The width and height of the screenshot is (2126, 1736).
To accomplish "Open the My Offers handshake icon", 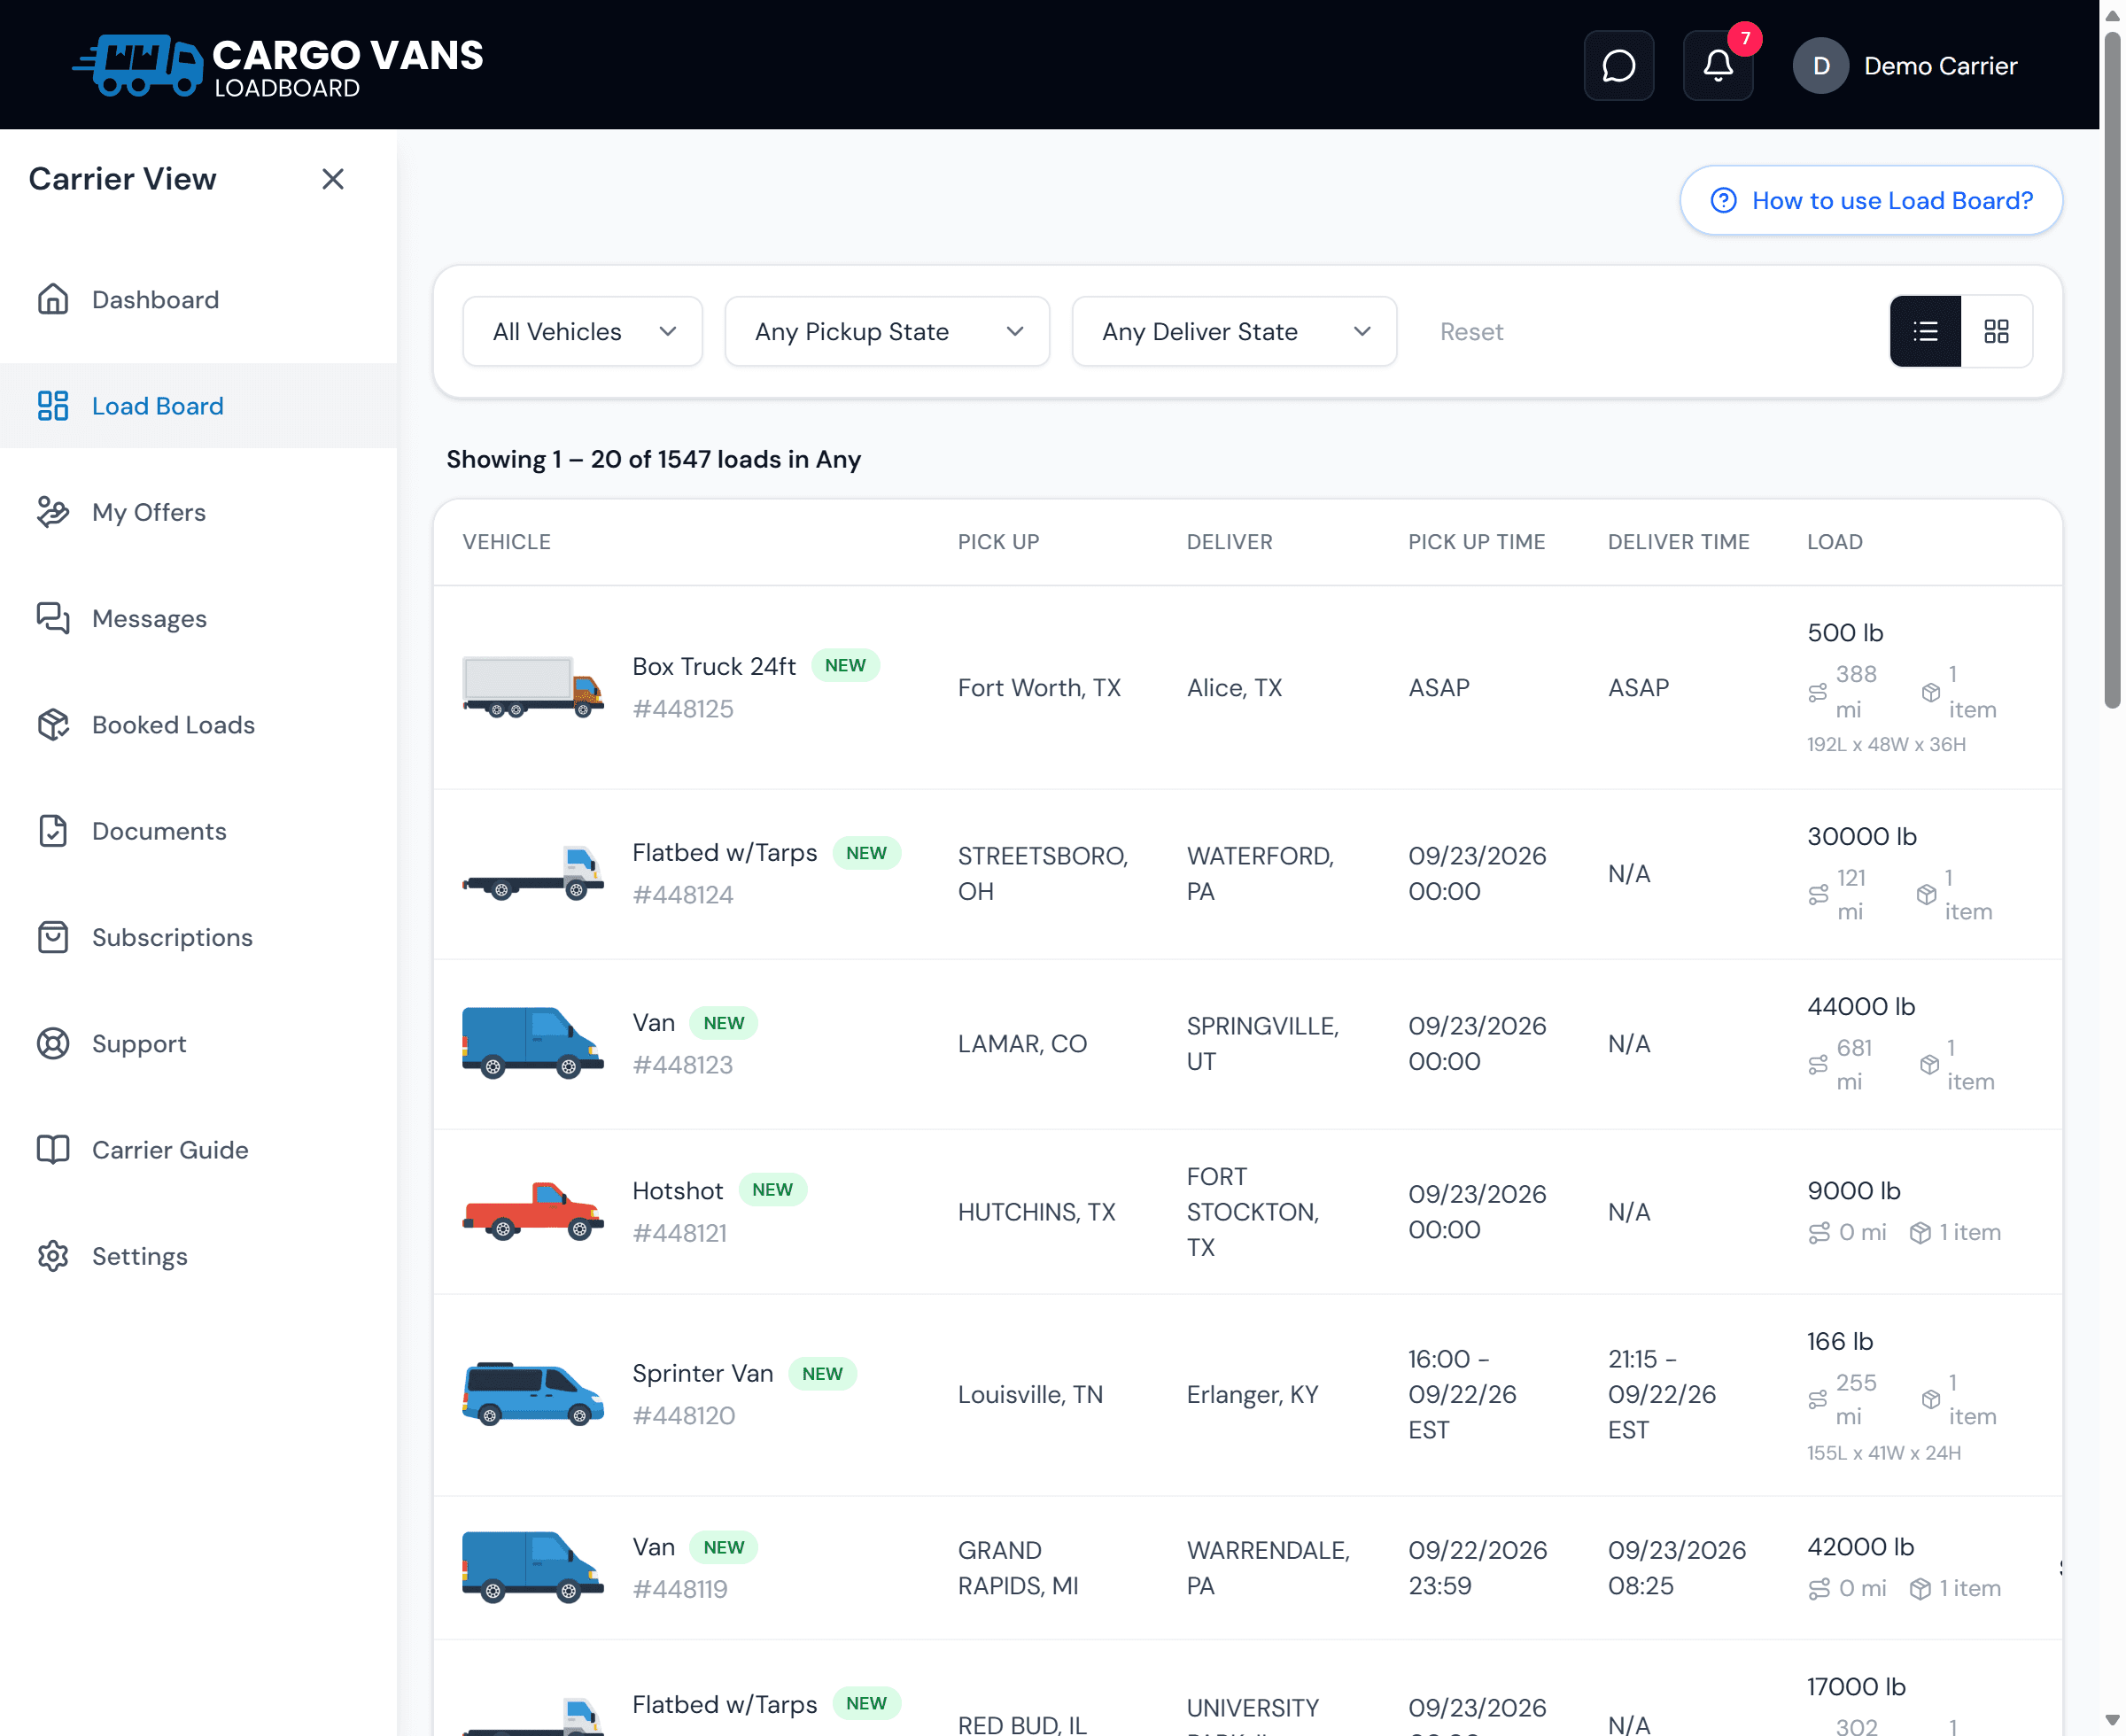I will (53, 512).
